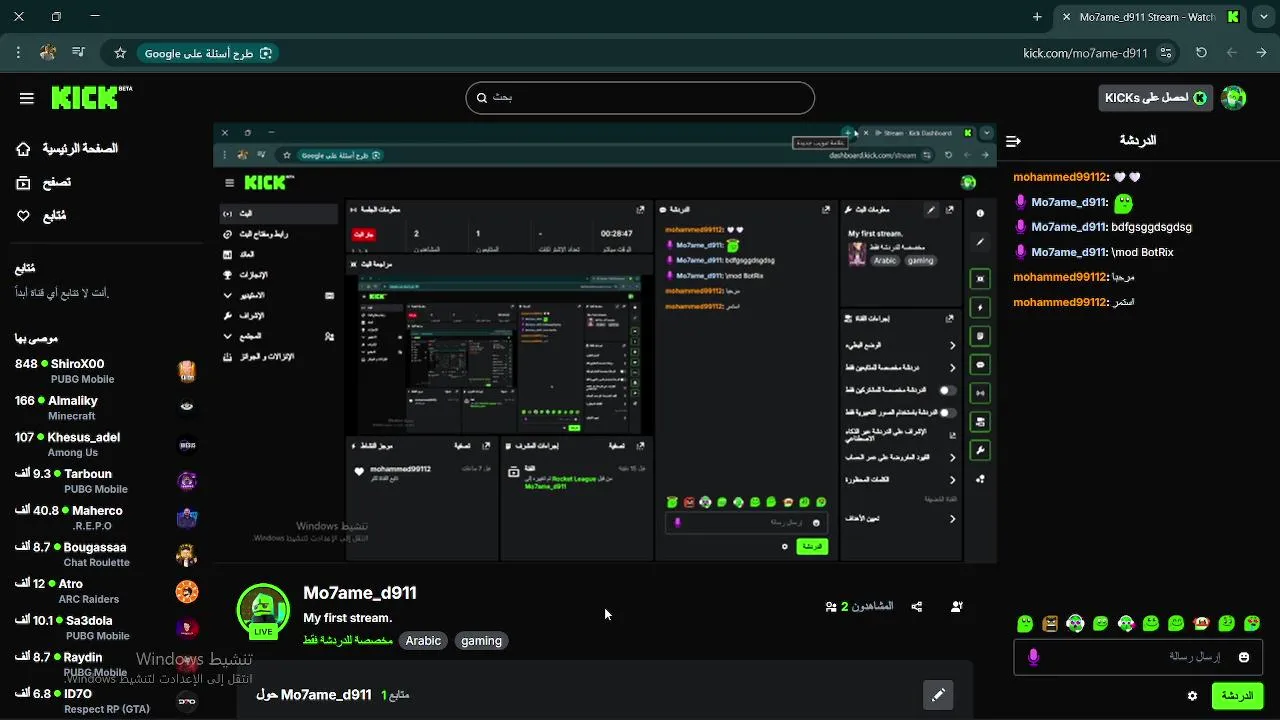Click Sa3dola channel avatar
1280x720 pixels.
pyautogui.click(x=187, y=628)
